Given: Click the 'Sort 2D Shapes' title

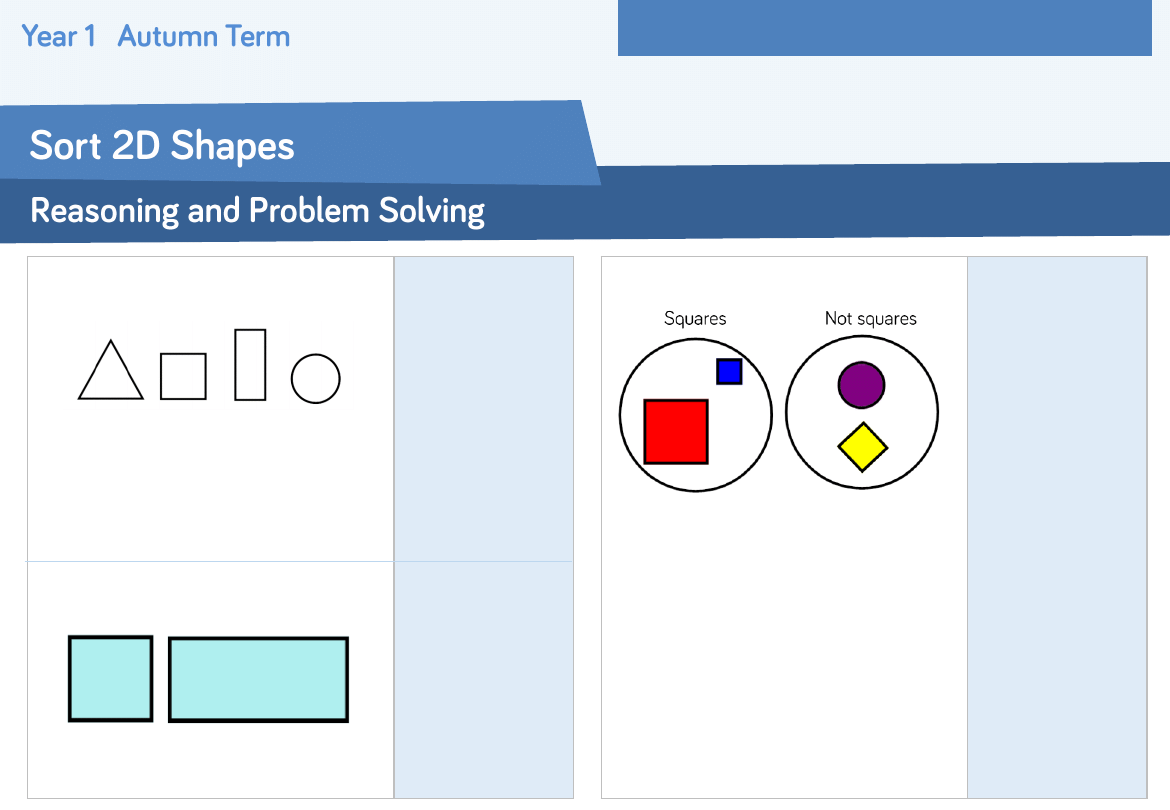Looking at the screenshot, I should click(162, 146).
